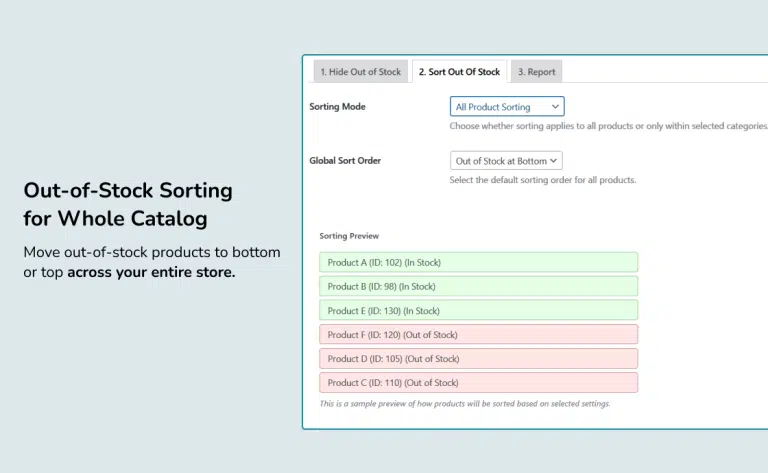
Task: Click the Product F (ID: 120) out-of-stock row
Action: pyautogui.click(x=478, y=334)
